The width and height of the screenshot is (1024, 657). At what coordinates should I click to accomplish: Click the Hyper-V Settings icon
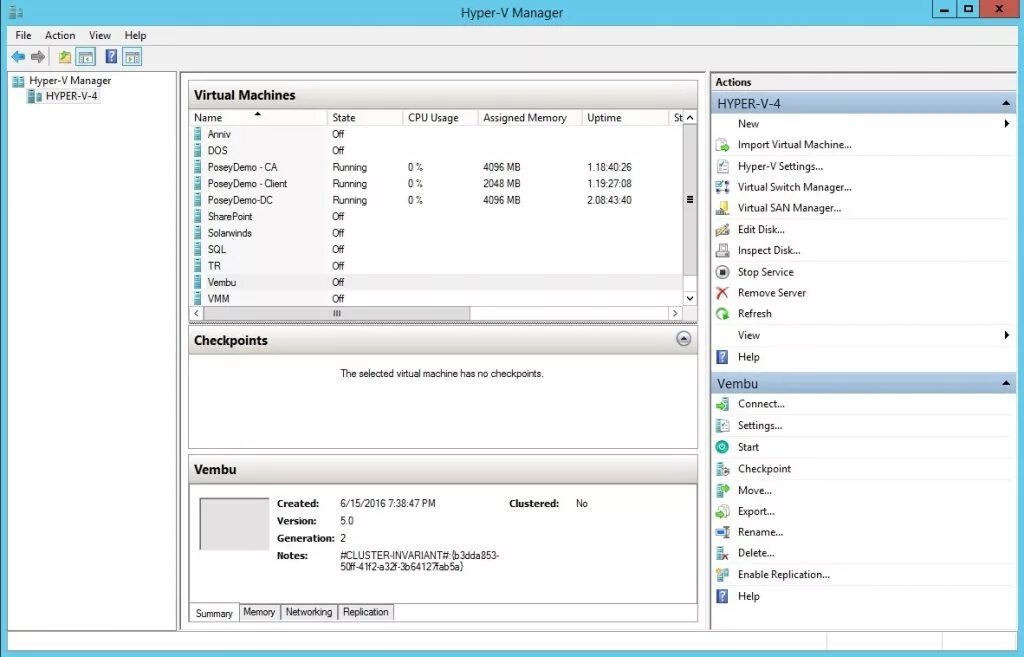pyautogui.click(x=722, y=167)
